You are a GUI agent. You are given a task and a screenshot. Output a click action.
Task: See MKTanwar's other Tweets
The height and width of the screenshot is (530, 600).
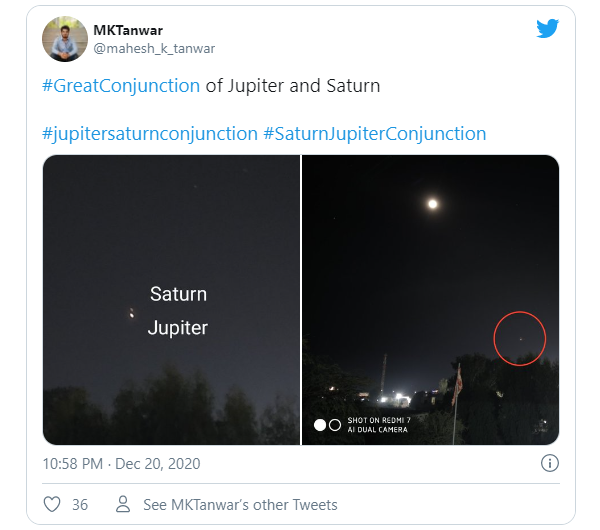240,504
